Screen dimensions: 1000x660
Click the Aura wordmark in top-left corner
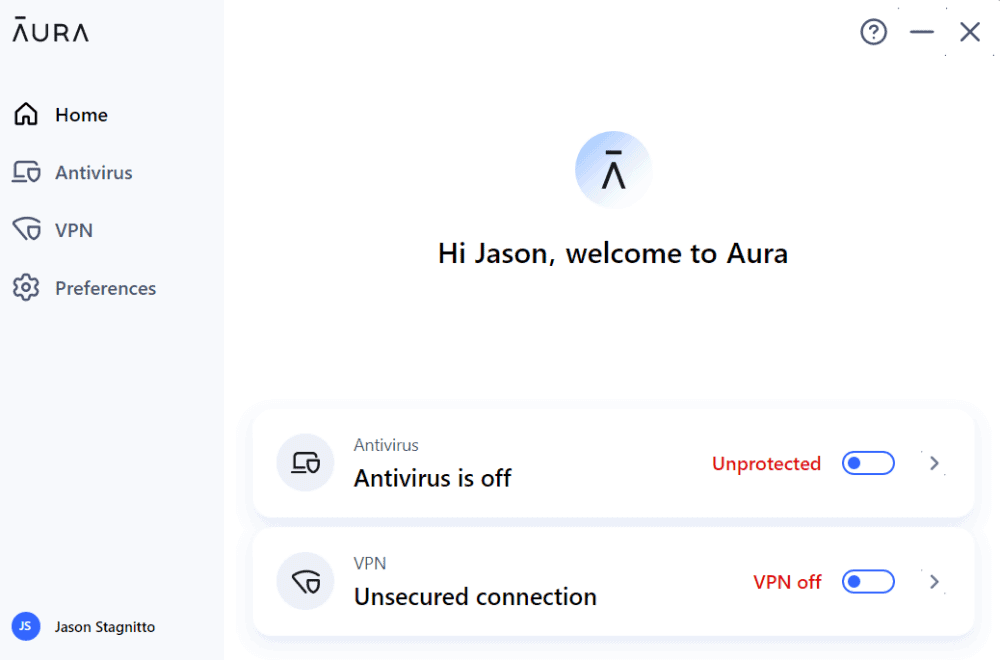pyautogui.click(x=51, y=31)
